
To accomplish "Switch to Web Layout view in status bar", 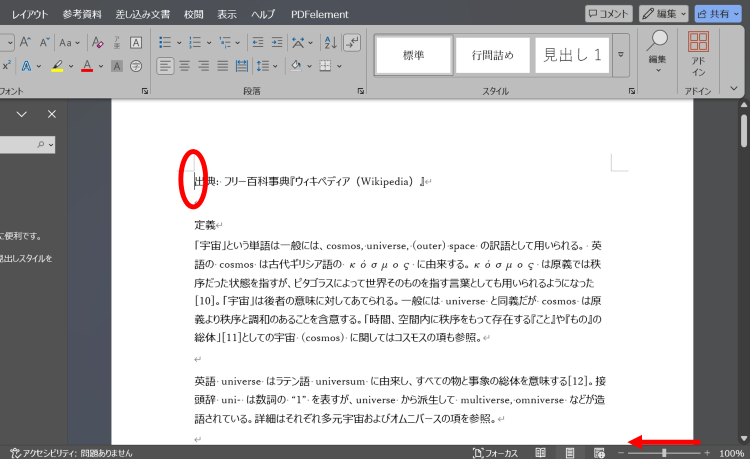I will [x=599, y=453].
